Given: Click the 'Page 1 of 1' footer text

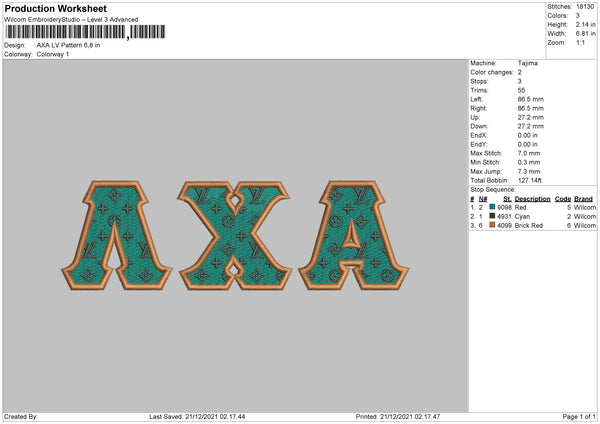Looking at the screenshot, I should pyautogui.click(x=579, y=416).
